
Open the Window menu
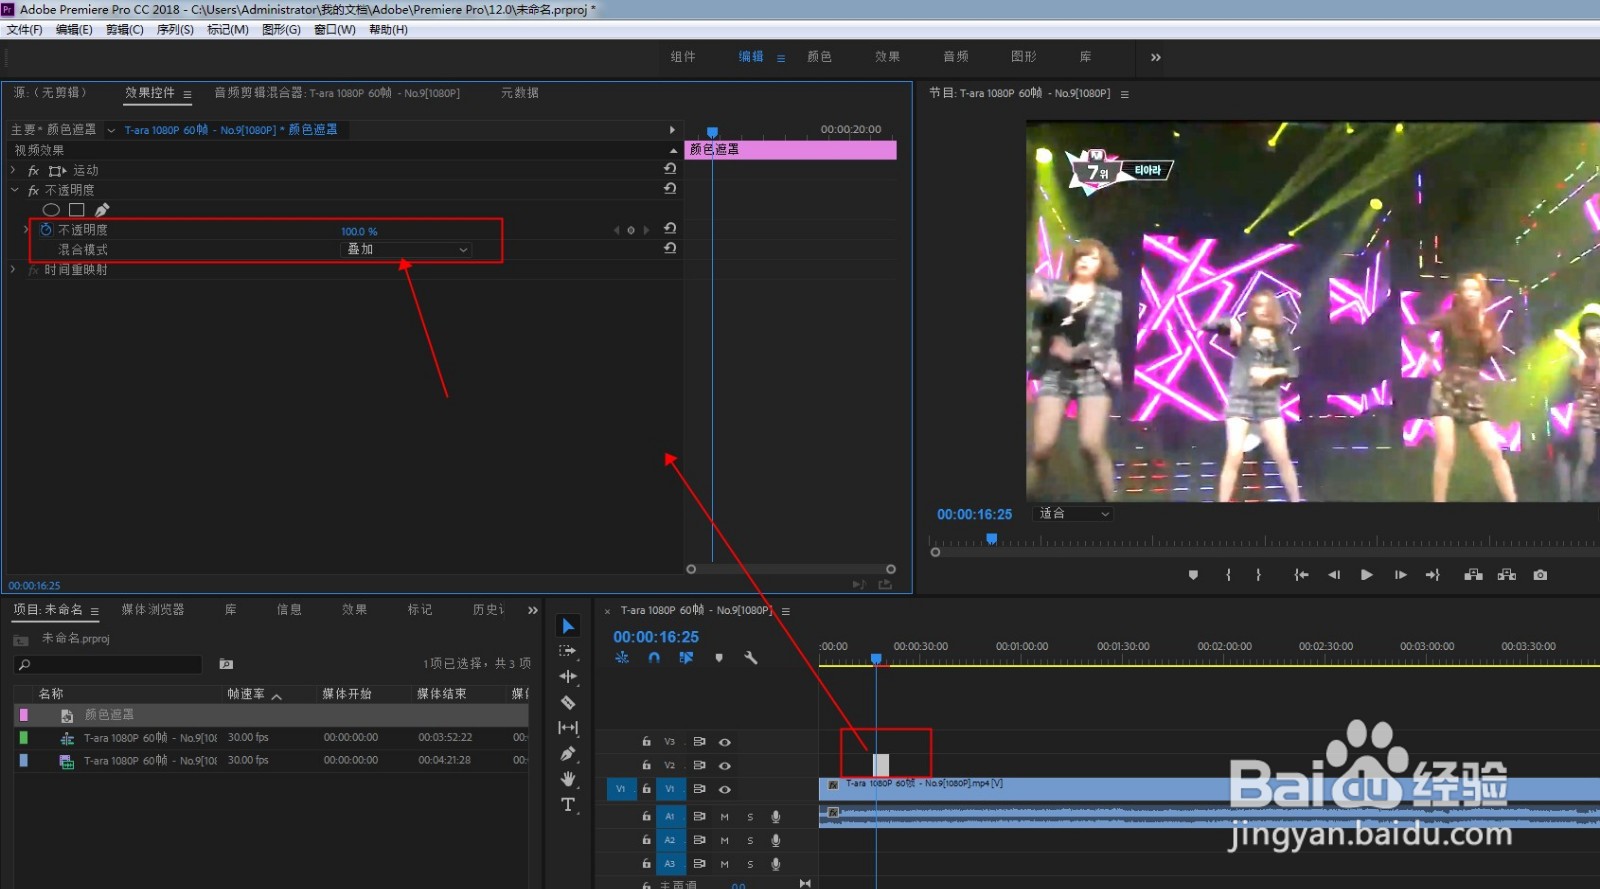click(335, 30)
